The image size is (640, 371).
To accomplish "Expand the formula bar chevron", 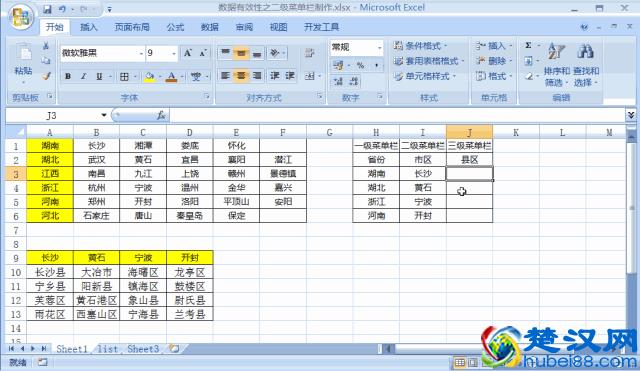I will [631, 115].
